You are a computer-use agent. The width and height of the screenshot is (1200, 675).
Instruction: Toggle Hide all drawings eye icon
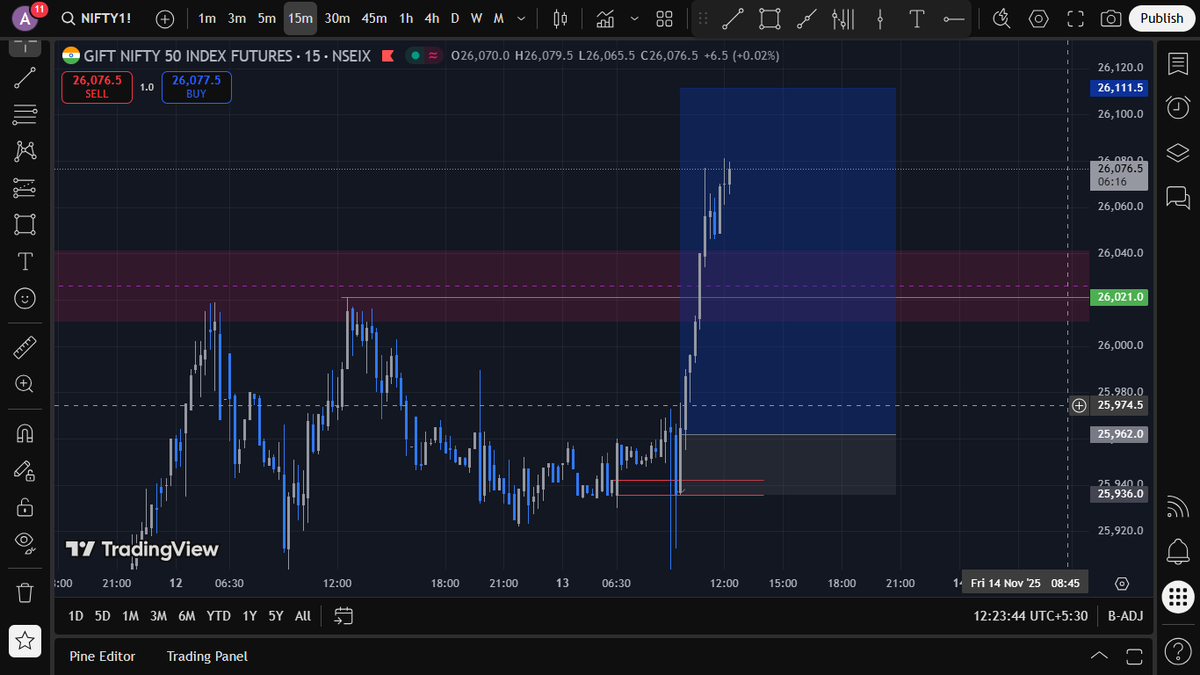click(x=25, y=543)
